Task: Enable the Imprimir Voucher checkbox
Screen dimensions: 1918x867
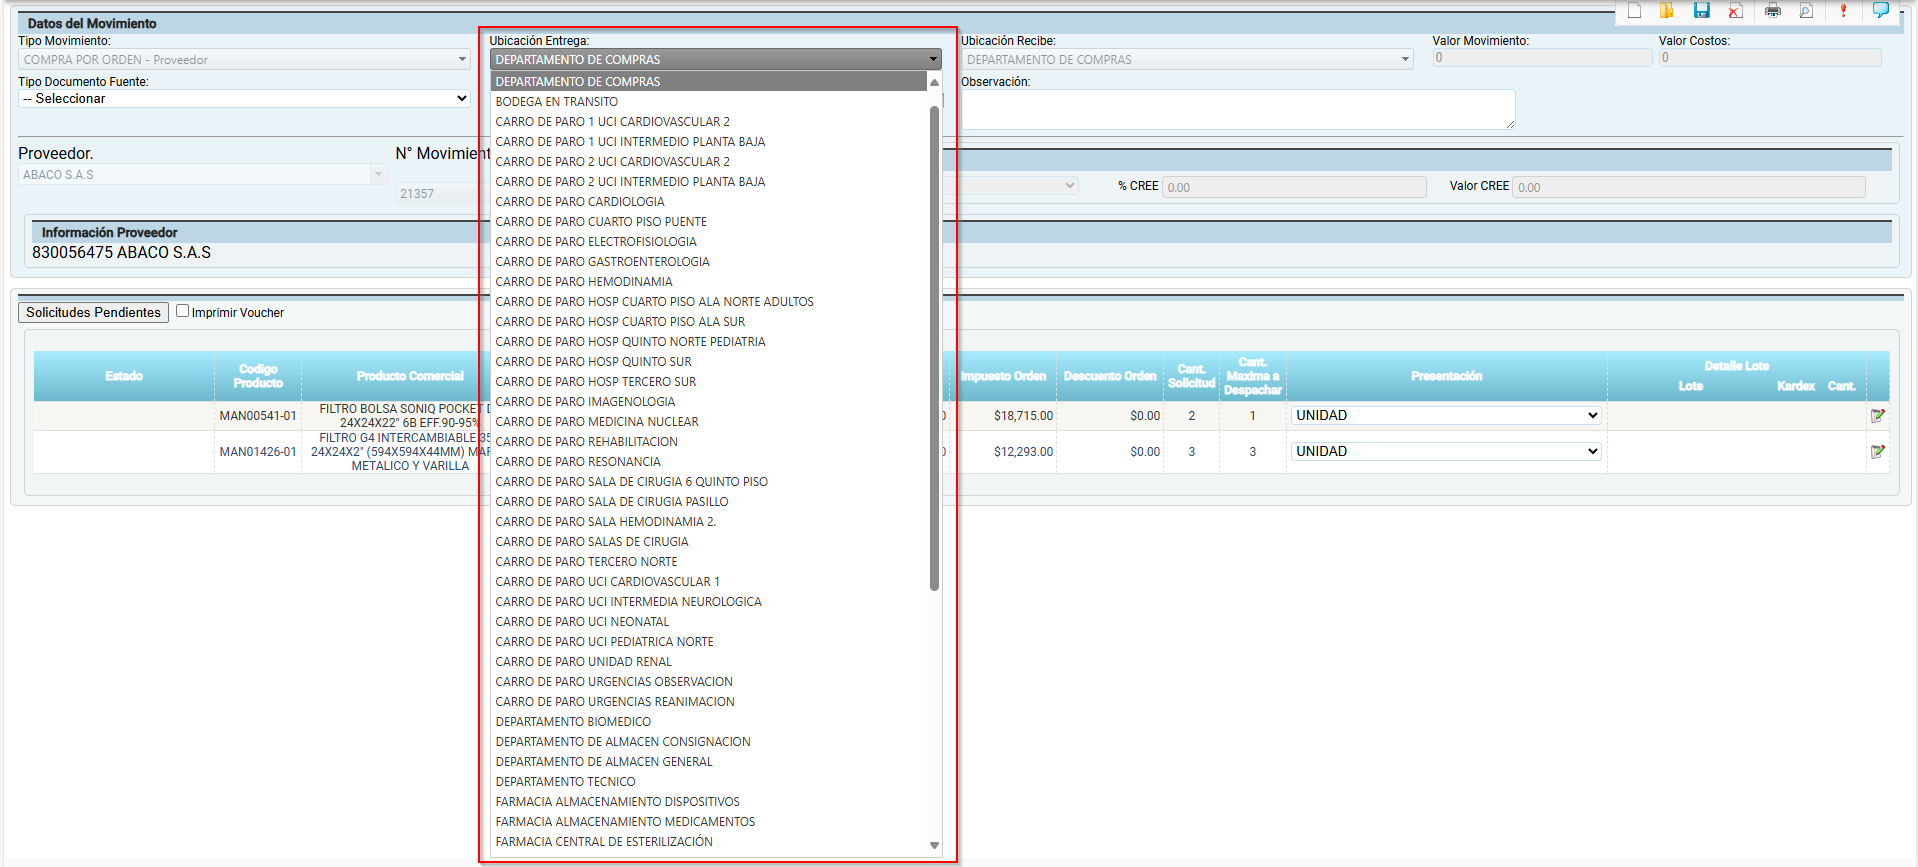Action: coord(182,311)
